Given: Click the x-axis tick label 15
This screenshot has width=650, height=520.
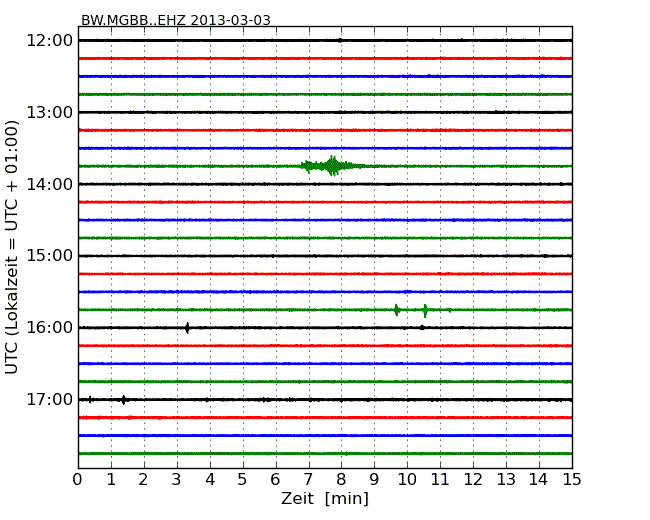Looking at the screenshot, I should [572, 480].
